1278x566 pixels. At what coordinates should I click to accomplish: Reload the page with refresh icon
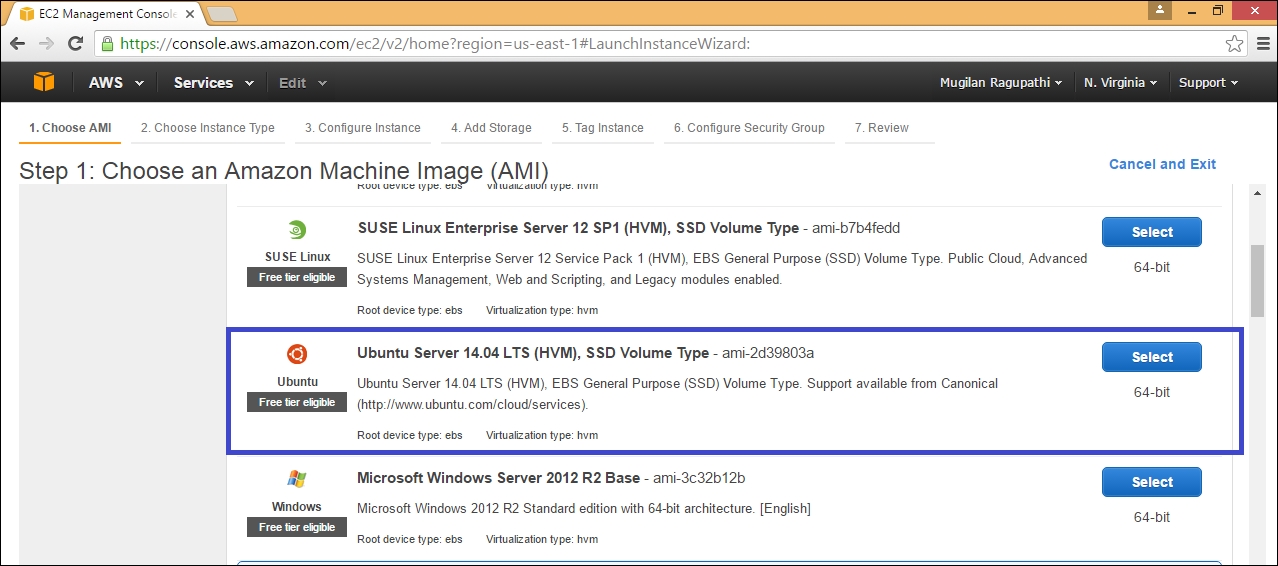point(75,44)
